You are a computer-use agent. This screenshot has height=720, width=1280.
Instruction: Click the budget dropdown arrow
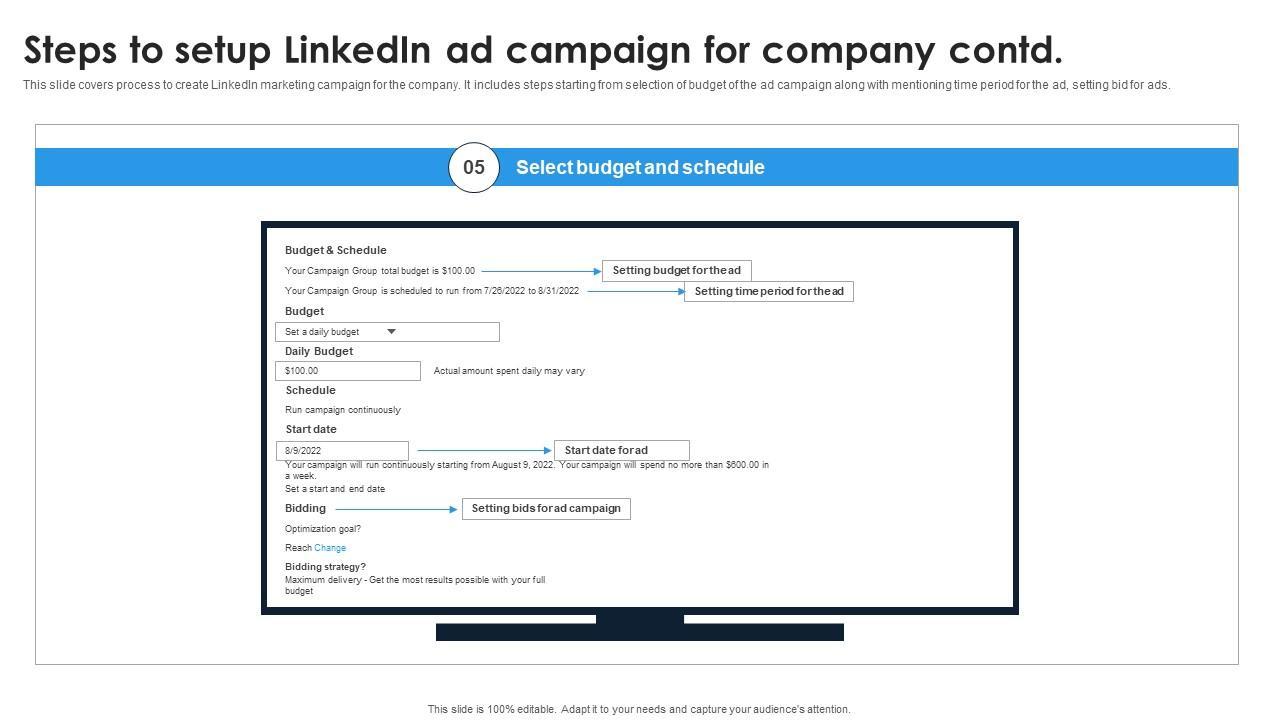(392, 332)
